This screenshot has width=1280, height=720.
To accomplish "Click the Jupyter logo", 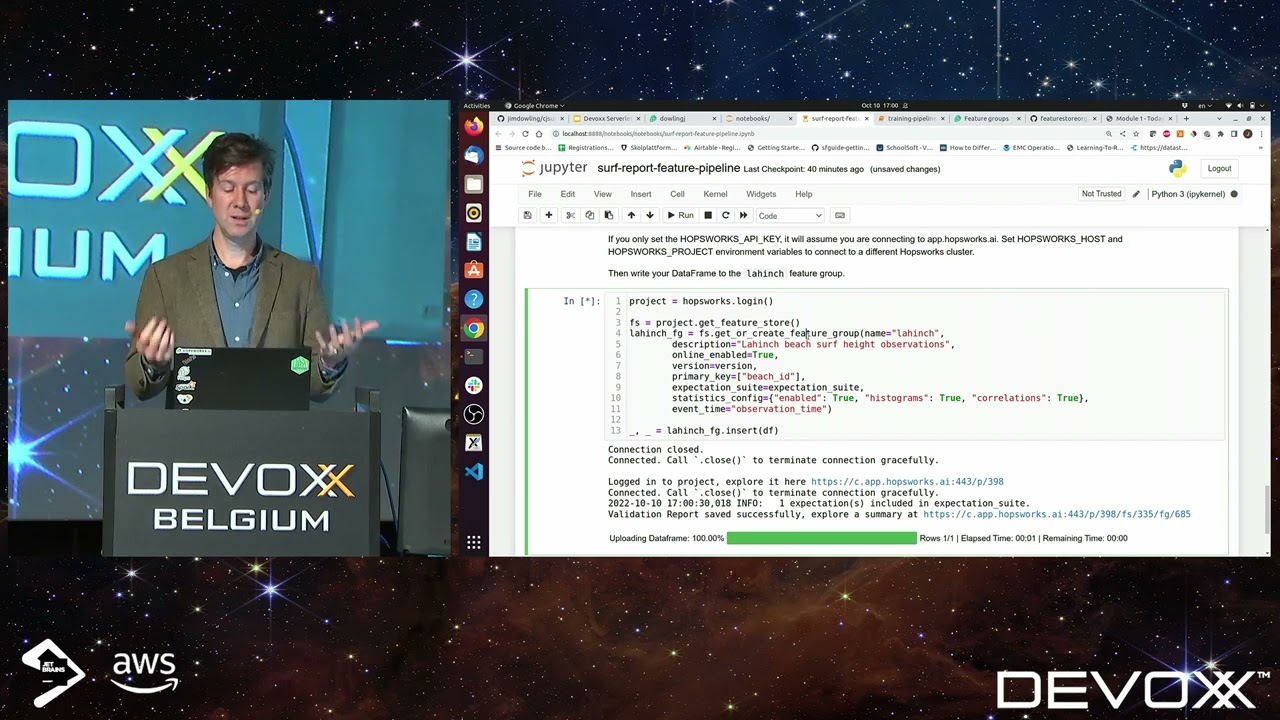I will click(555, 168).
